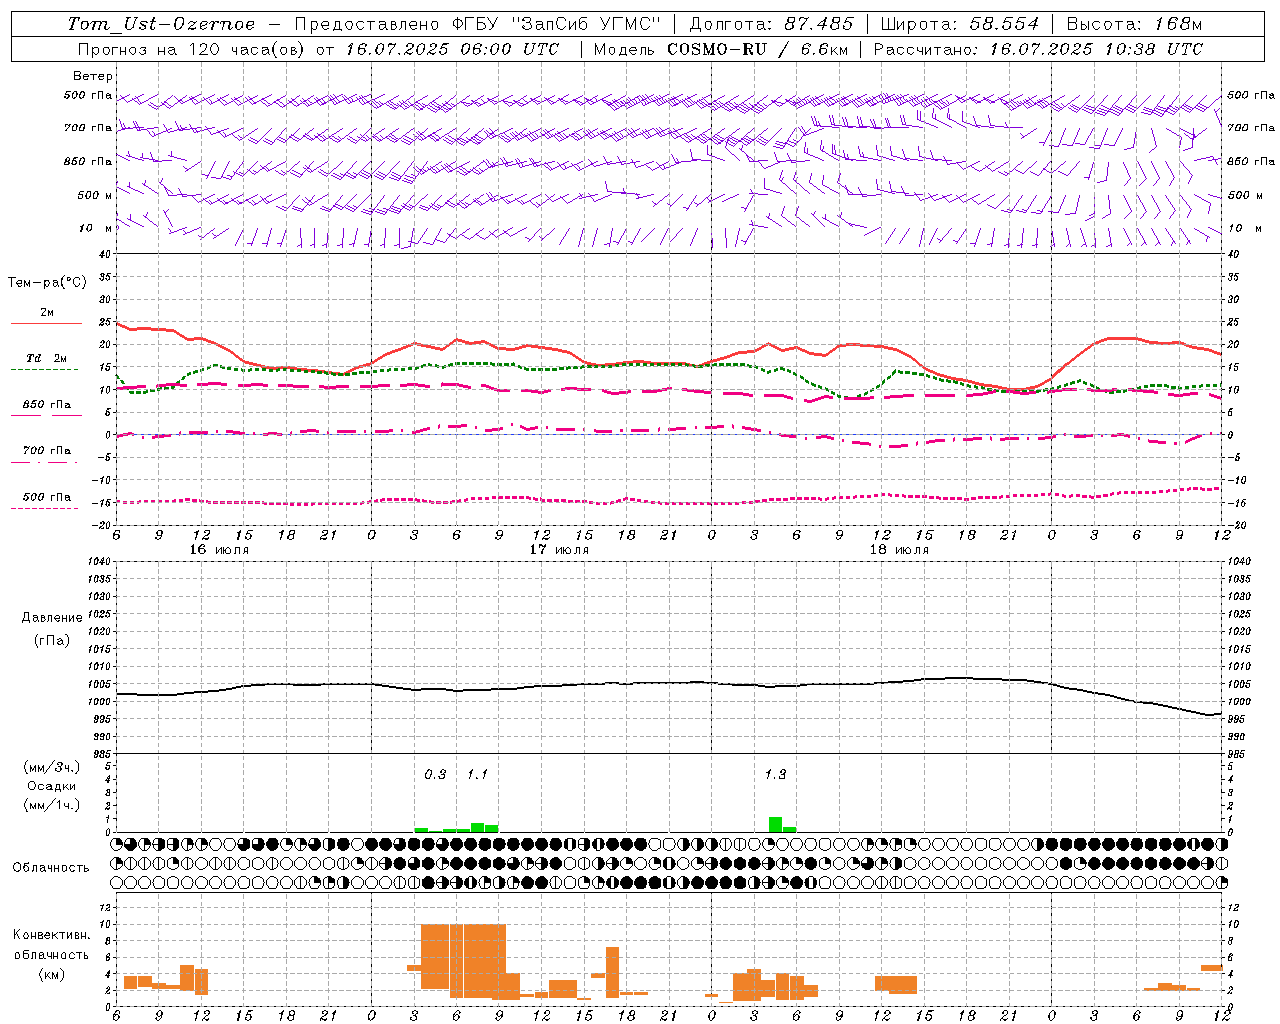Click the tall green precipitation bar below 1.3
The height and width of the screenshot is (1024, 1280).
click(x=775, y=824)
